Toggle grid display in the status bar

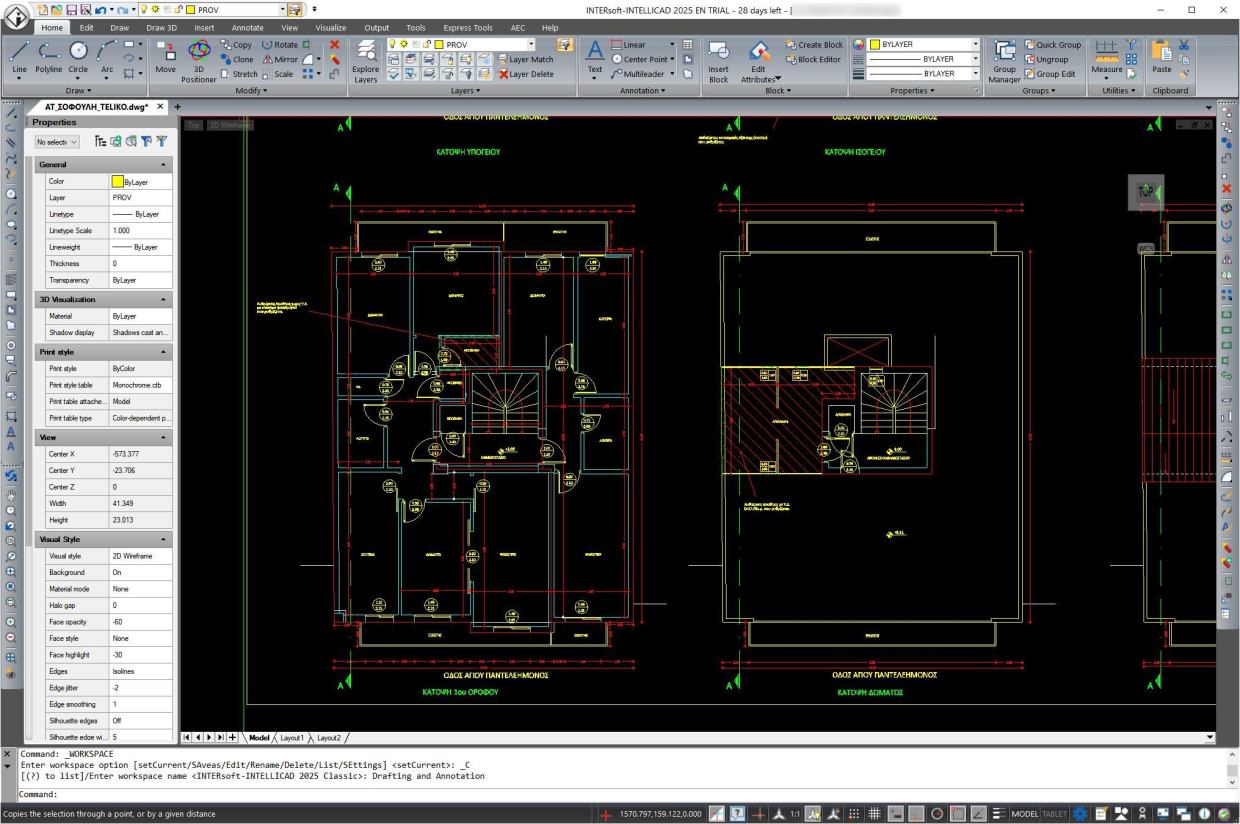coord(874,813)
